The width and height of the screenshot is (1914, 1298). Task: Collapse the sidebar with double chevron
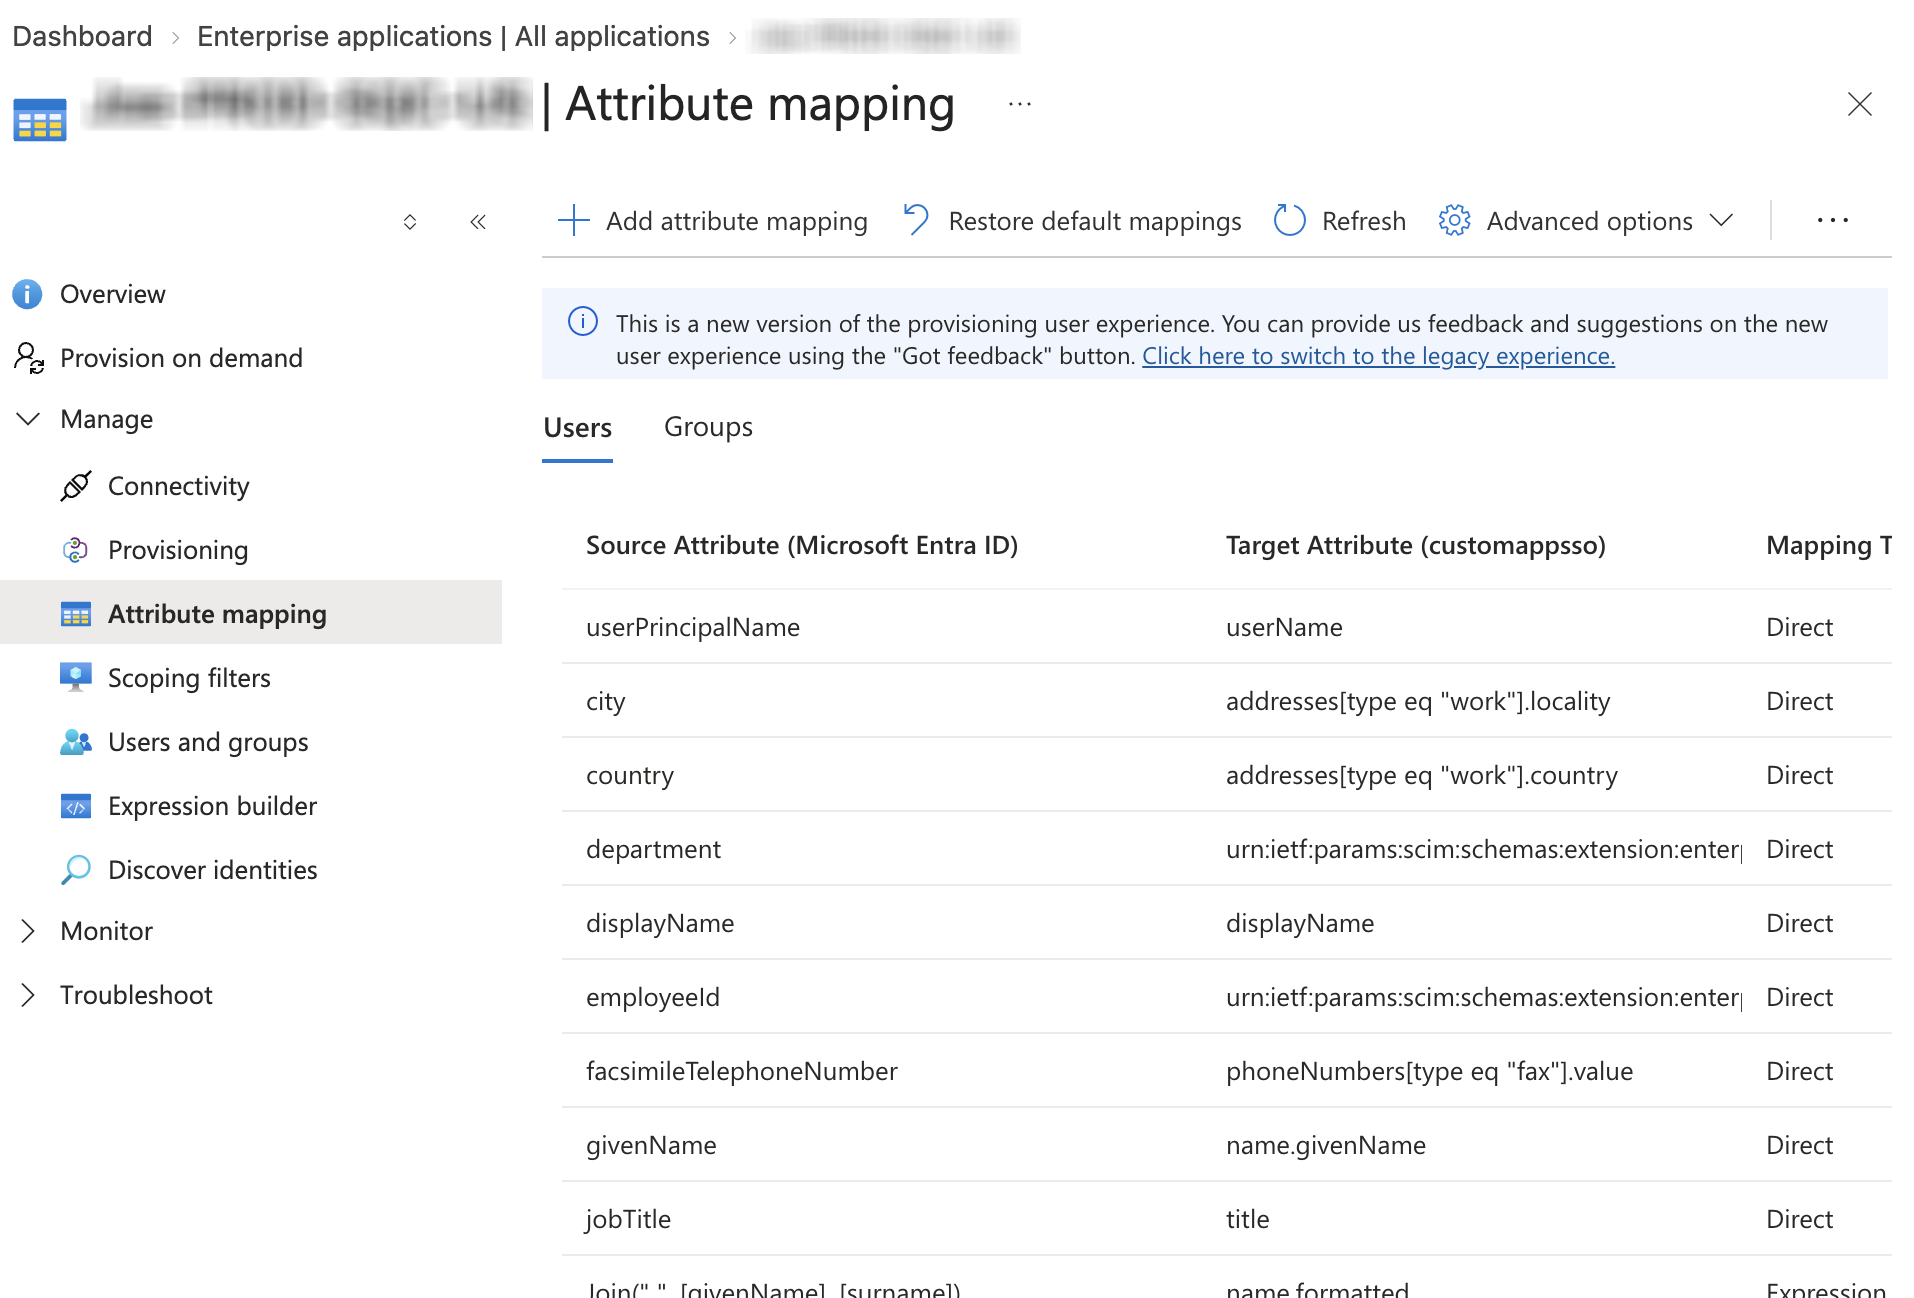point(478,222)
